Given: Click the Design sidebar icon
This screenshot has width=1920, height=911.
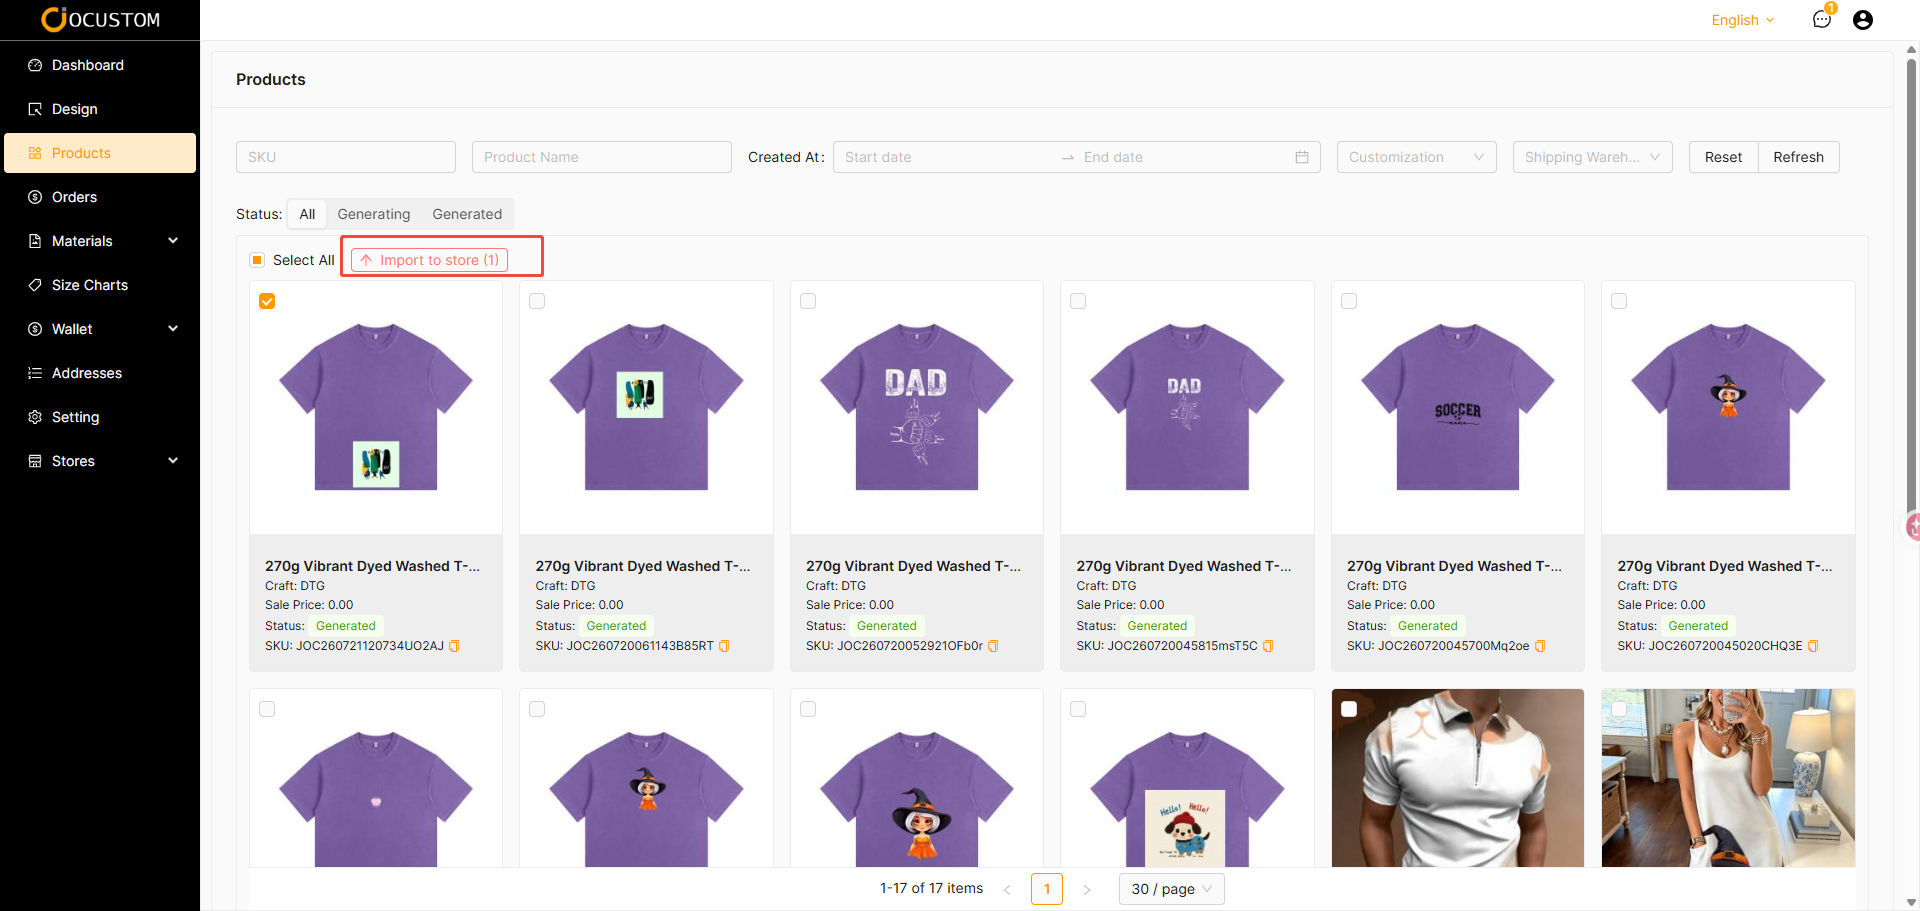Looking at the screenshot, I should point(35,109).
